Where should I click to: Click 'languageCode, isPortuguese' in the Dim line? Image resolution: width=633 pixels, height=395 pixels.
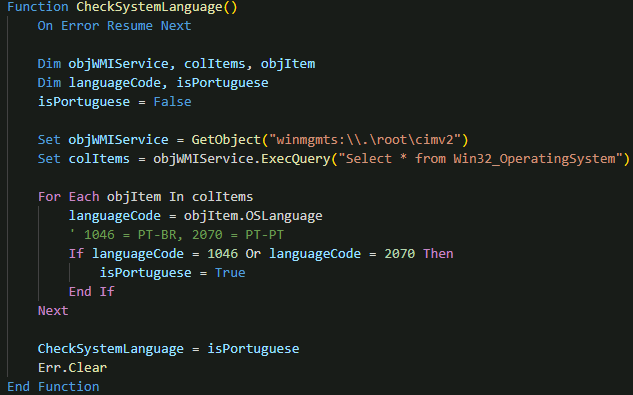click(168, 83)
